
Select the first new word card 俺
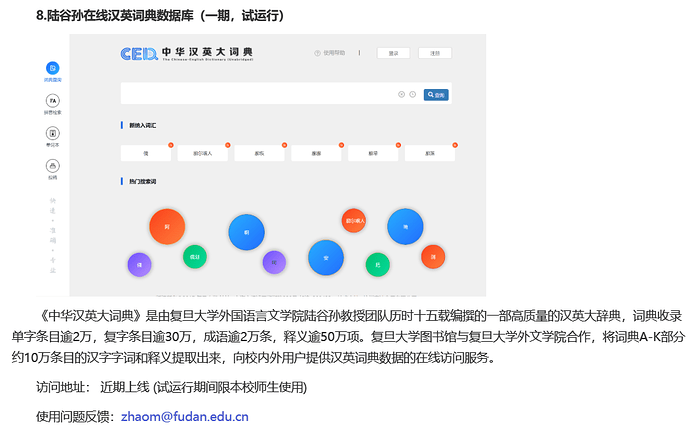point(146,154)
